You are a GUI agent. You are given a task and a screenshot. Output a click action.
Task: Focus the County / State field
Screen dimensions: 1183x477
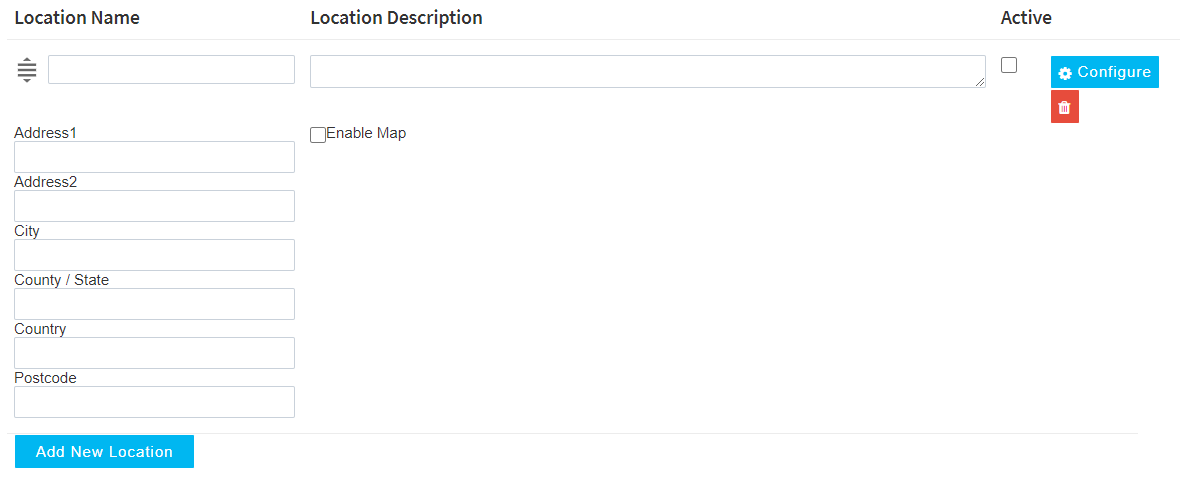pyautogui.click(x=154, y=304)
